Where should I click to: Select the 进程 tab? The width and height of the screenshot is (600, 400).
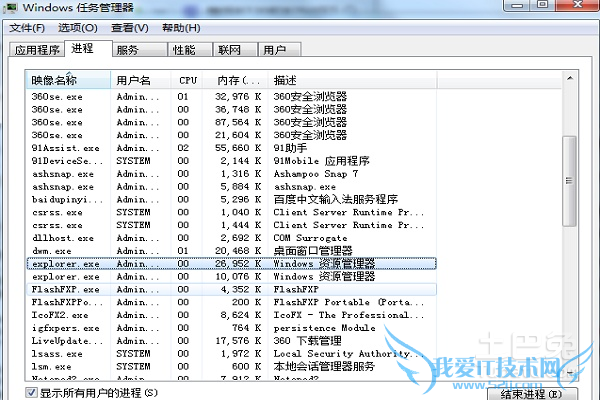click(x=88, y=49)
